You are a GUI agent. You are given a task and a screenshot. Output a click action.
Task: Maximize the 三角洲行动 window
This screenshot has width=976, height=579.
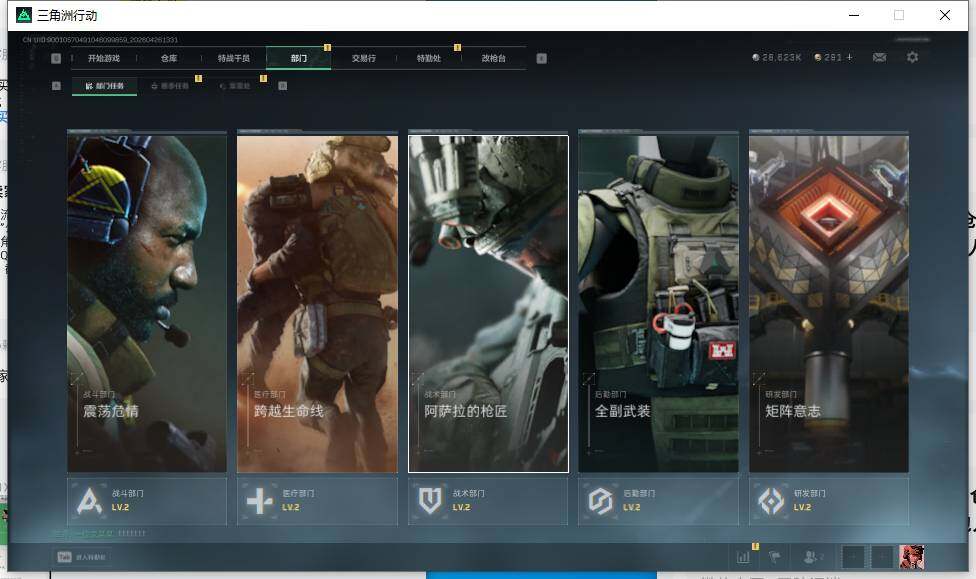899,15
